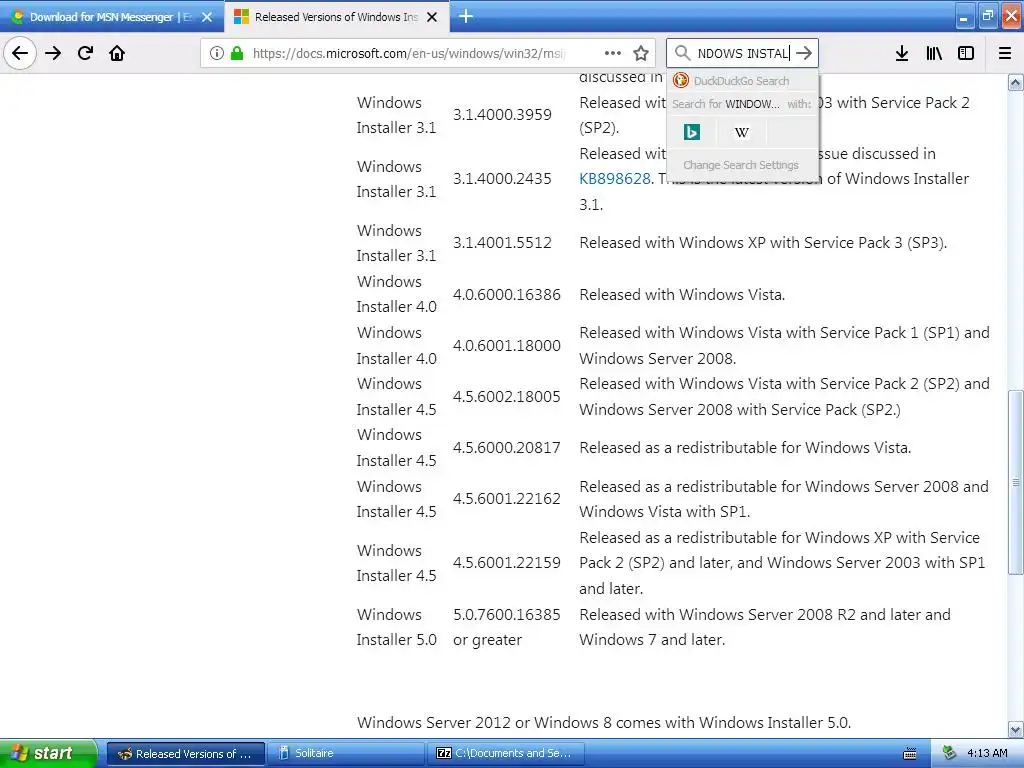Click the keyboard icon in system tray
Screen dimensions: 1024x768
(x=910, y=754)
